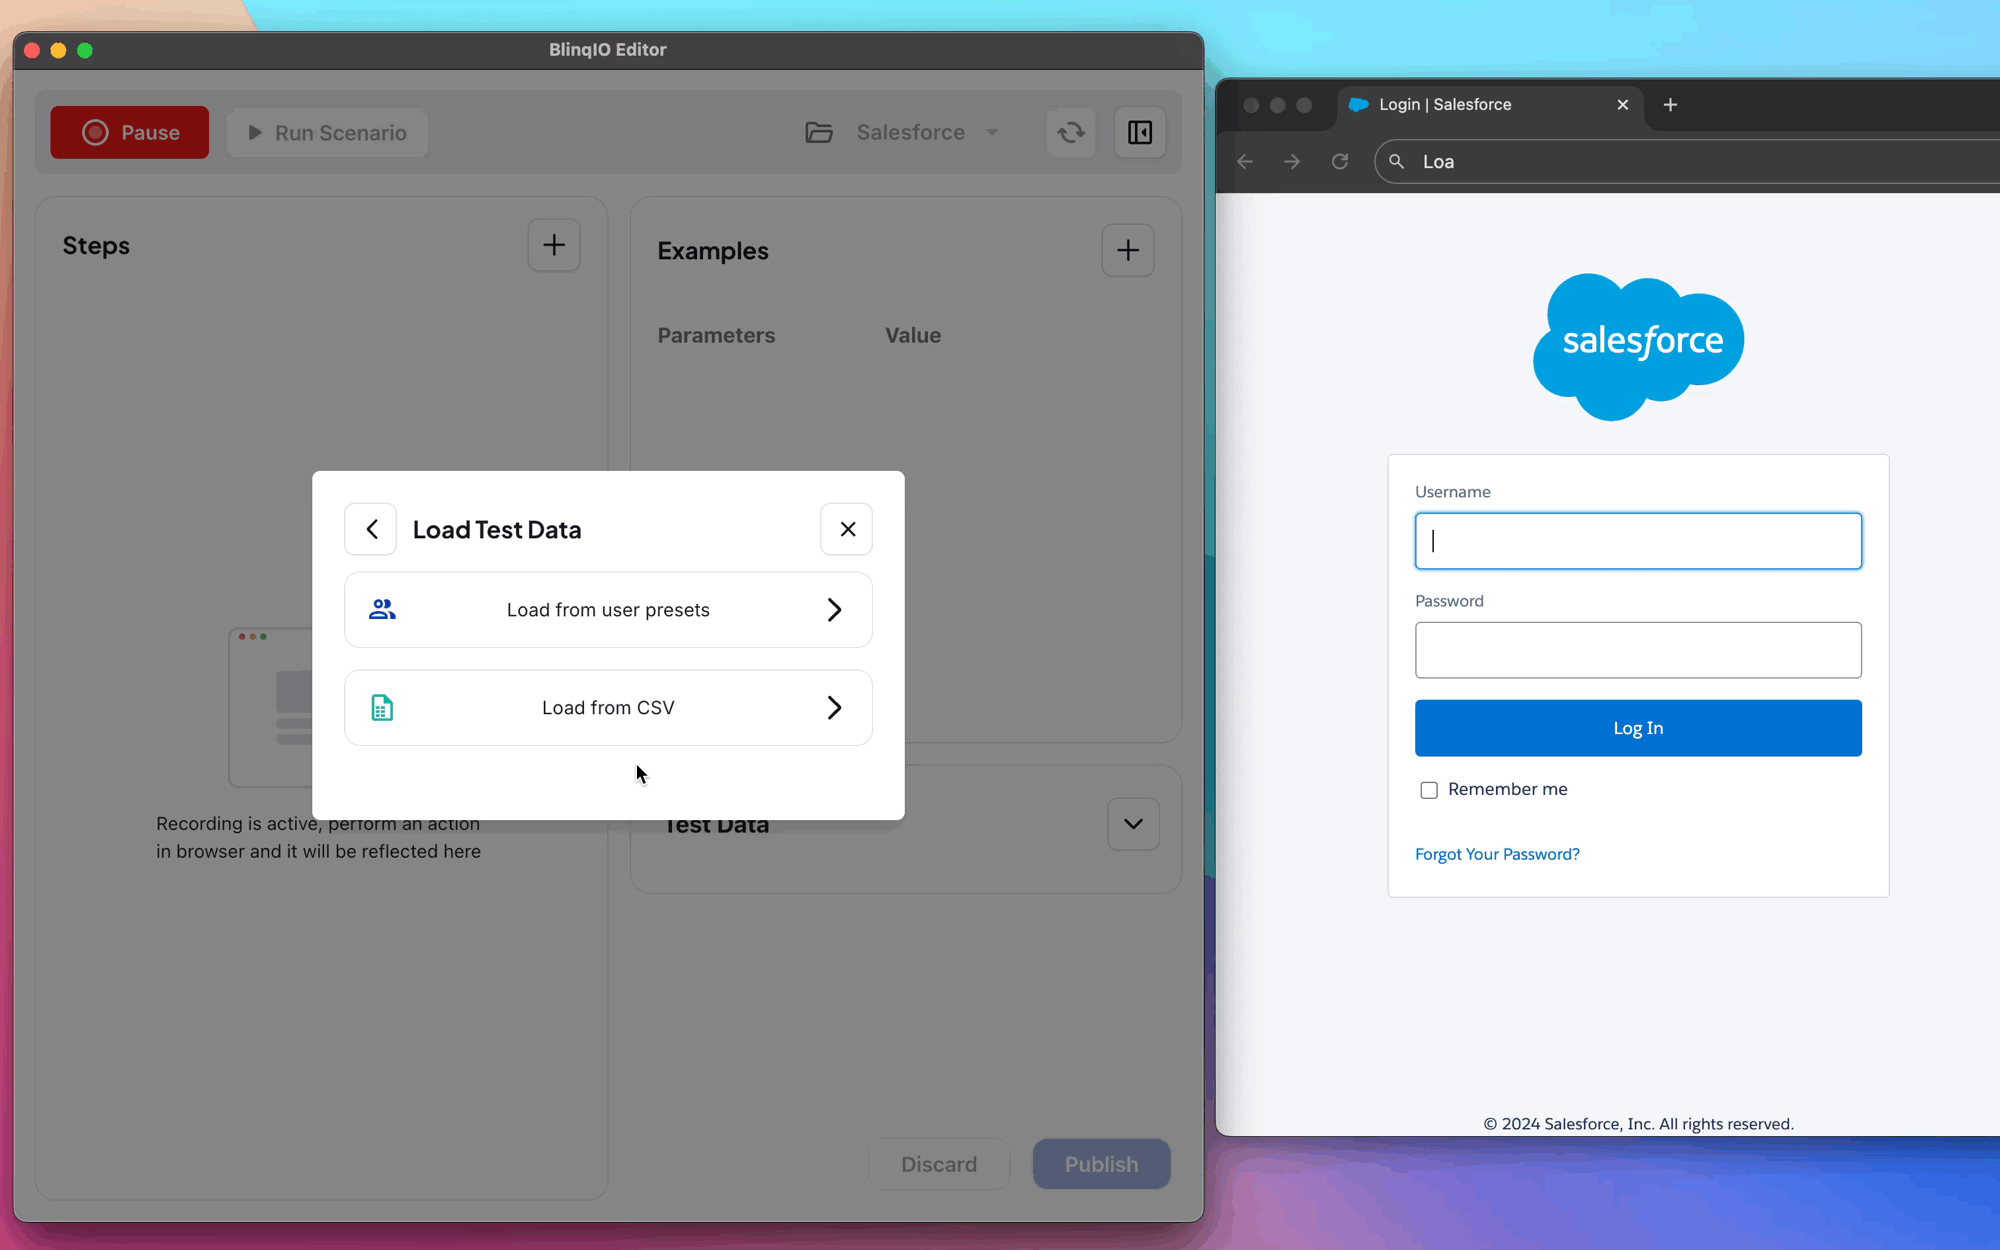2000x1250 pixels.
Task: Click the Username field in Salesforce login
Action: [1638, 541]
